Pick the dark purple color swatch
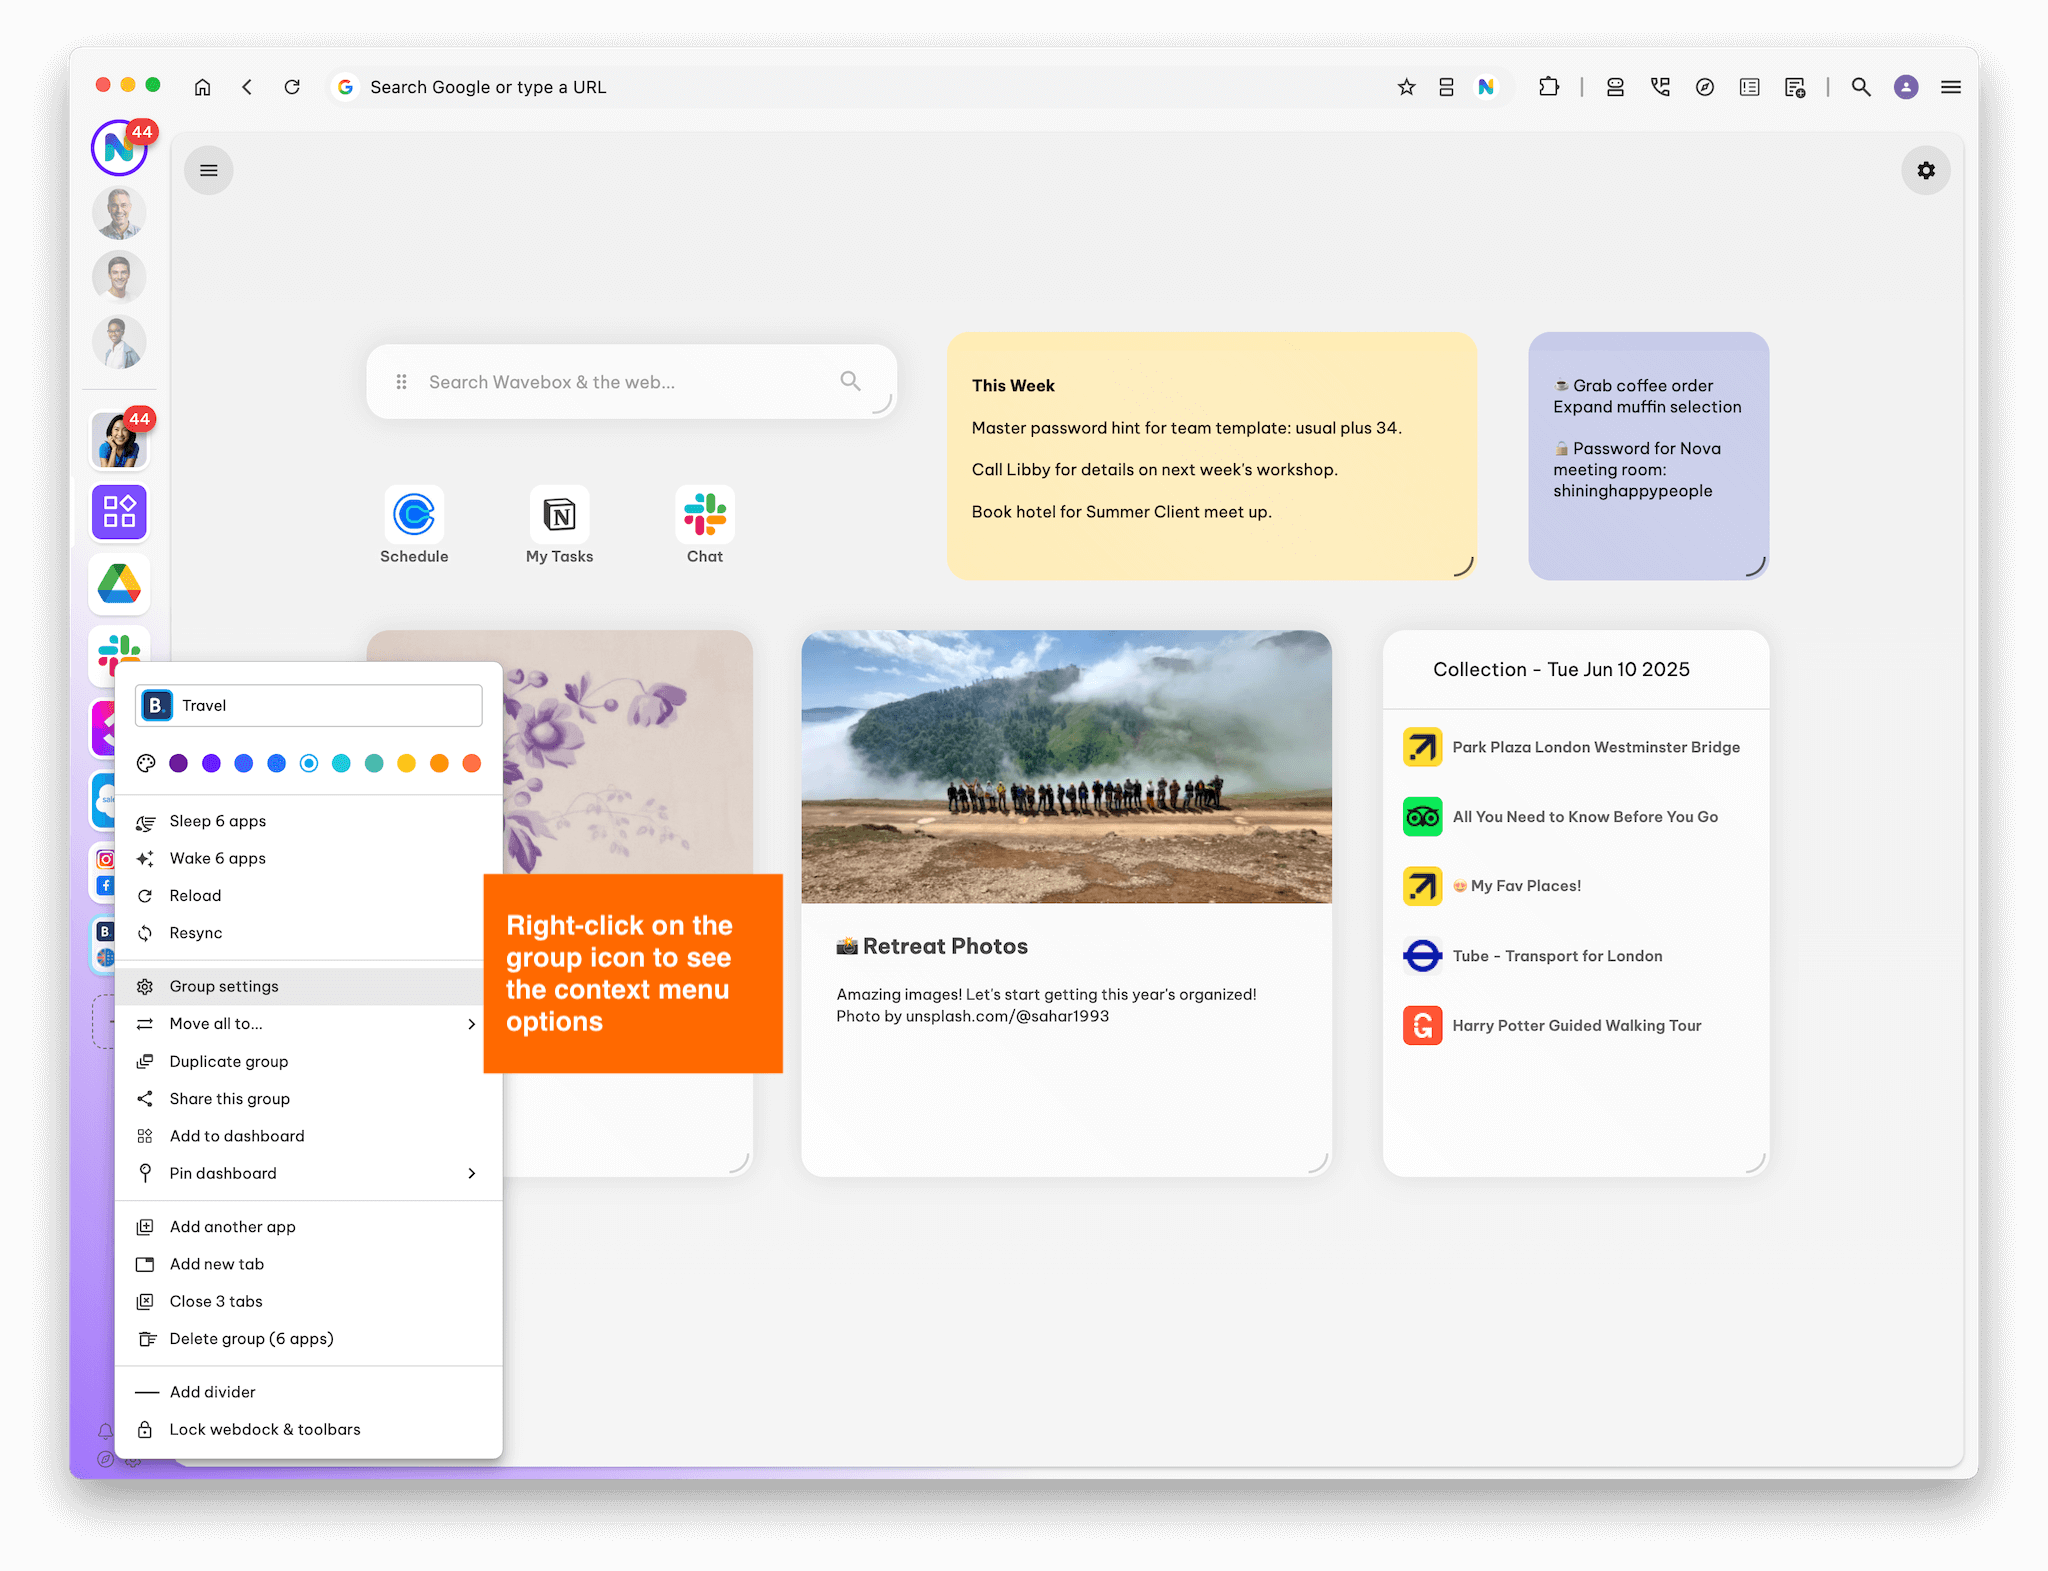 (x=179, y=764)
